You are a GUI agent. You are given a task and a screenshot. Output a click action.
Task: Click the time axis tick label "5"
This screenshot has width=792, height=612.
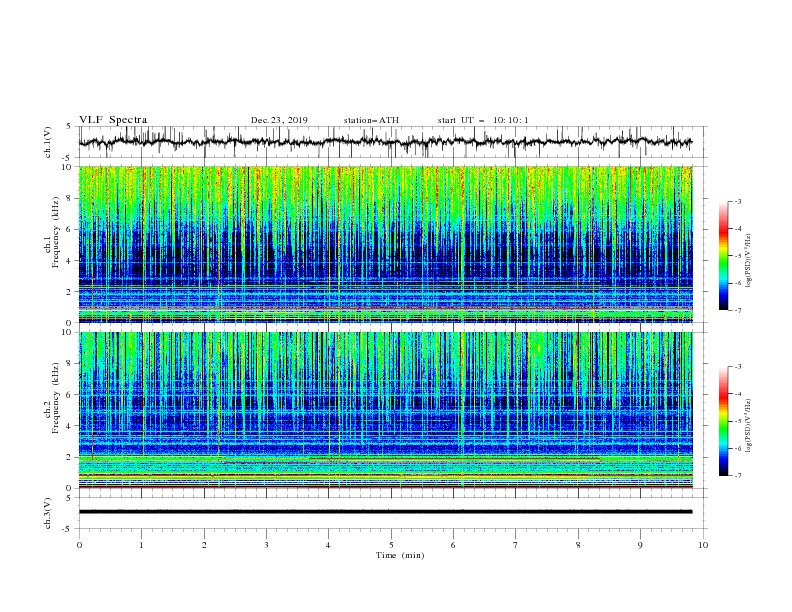point(391,545)
